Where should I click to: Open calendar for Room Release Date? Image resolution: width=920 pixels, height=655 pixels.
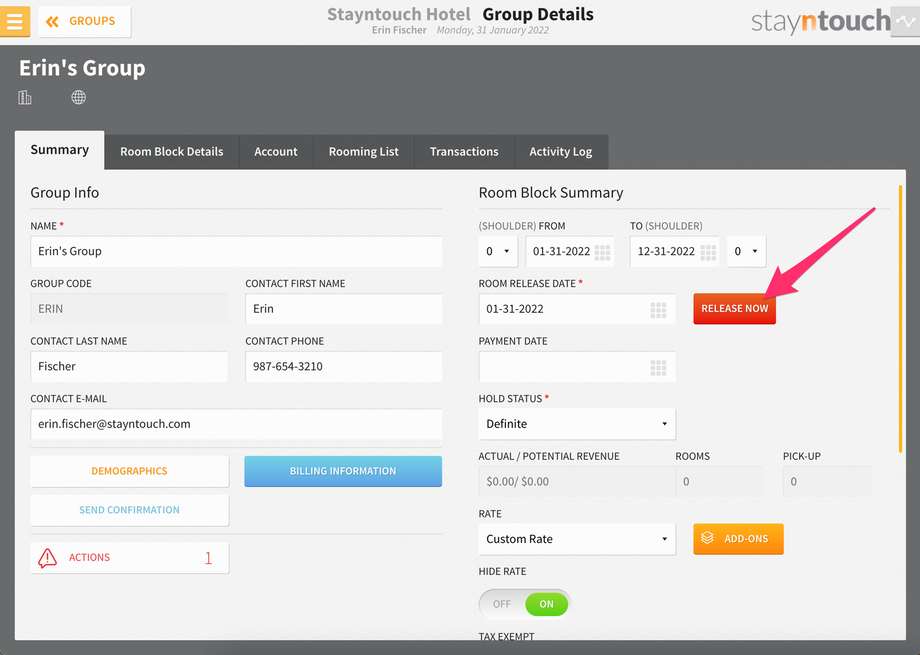658,310
